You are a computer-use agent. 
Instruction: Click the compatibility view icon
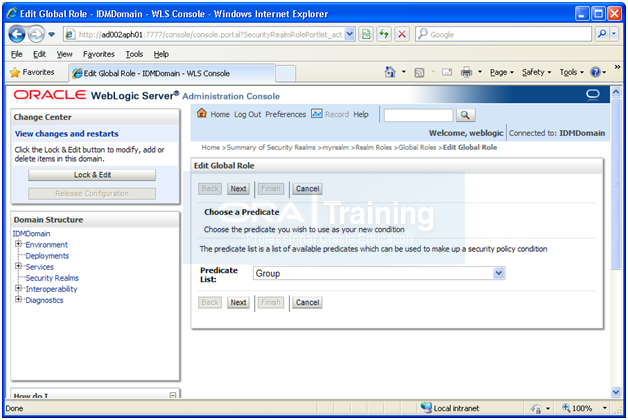[366, 34]
